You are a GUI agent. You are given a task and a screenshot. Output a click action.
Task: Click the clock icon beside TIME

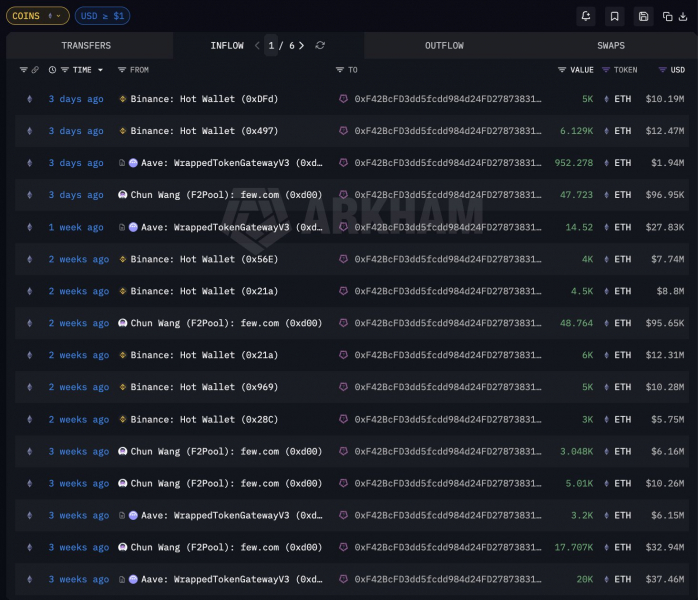coord(52,70)
